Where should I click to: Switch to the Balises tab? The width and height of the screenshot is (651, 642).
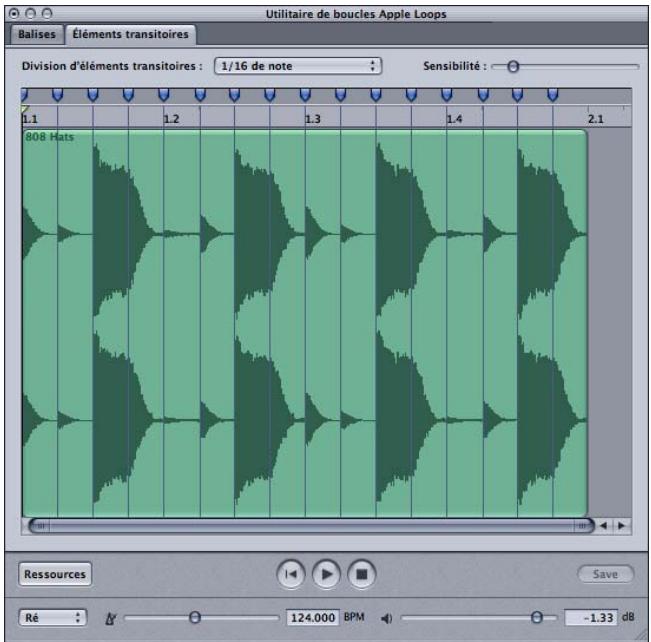pos(37,34)
